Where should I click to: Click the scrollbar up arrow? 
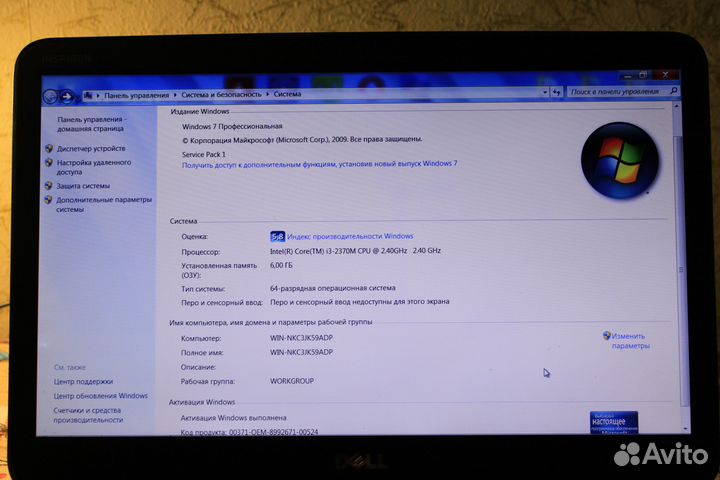point(676,106)
